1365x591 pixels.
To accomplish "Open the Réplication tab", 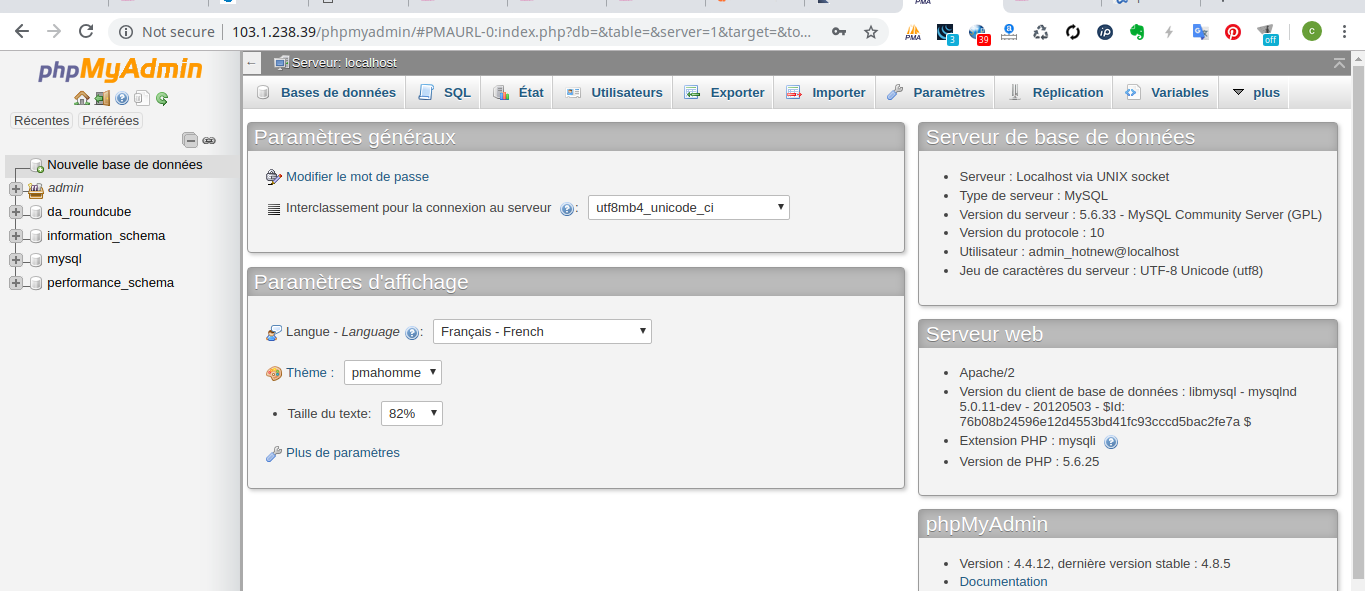I will (1055, 92).
